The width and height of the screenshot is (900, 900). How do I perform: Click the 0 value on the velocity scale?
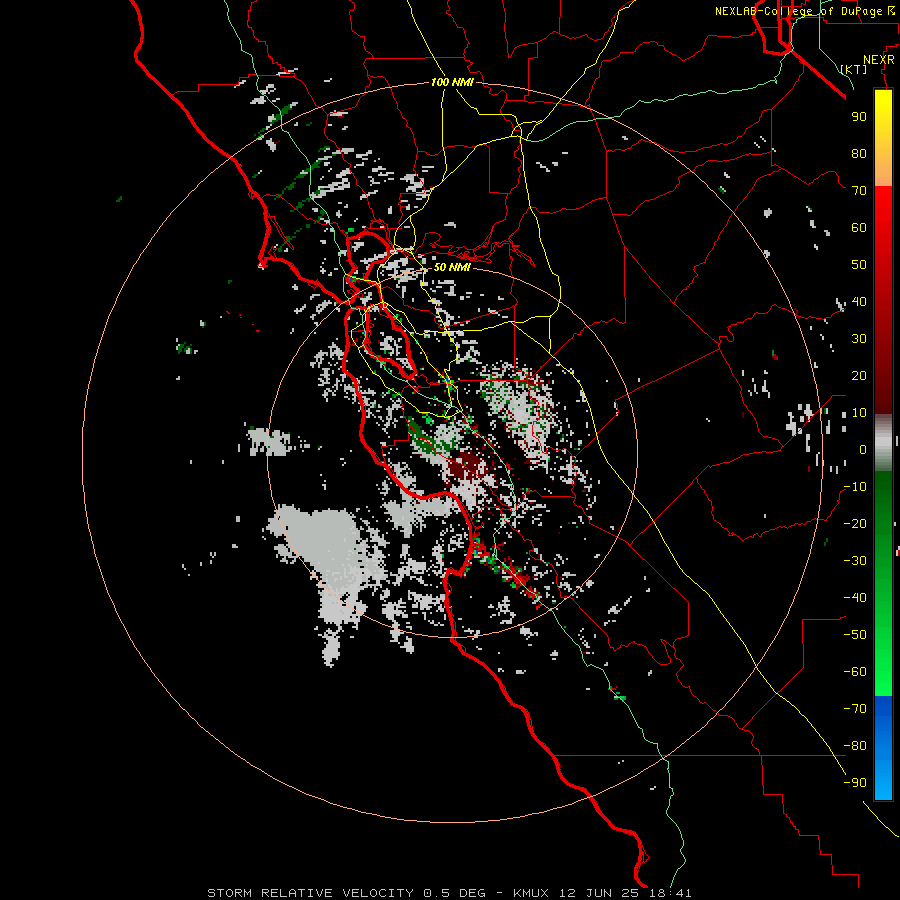tap(863, 449)
